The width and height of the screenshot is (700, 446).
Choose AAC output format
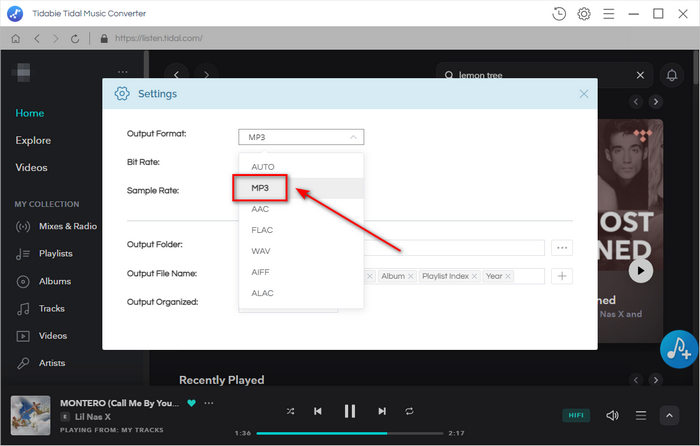[301, 209]
